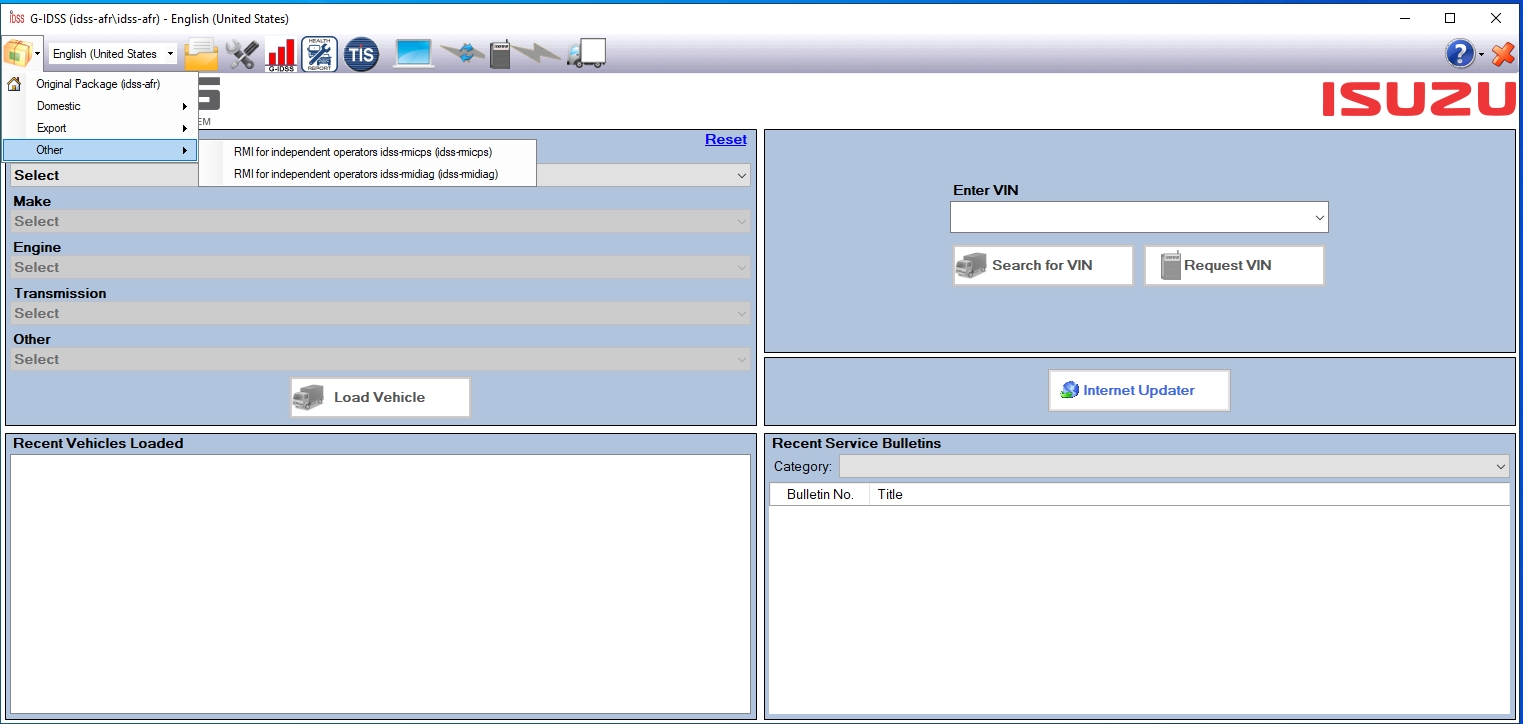Viewport: 1523px width, 724px height.
Task: Click the Search for VIN button
Action: [x=1043, y=265]
